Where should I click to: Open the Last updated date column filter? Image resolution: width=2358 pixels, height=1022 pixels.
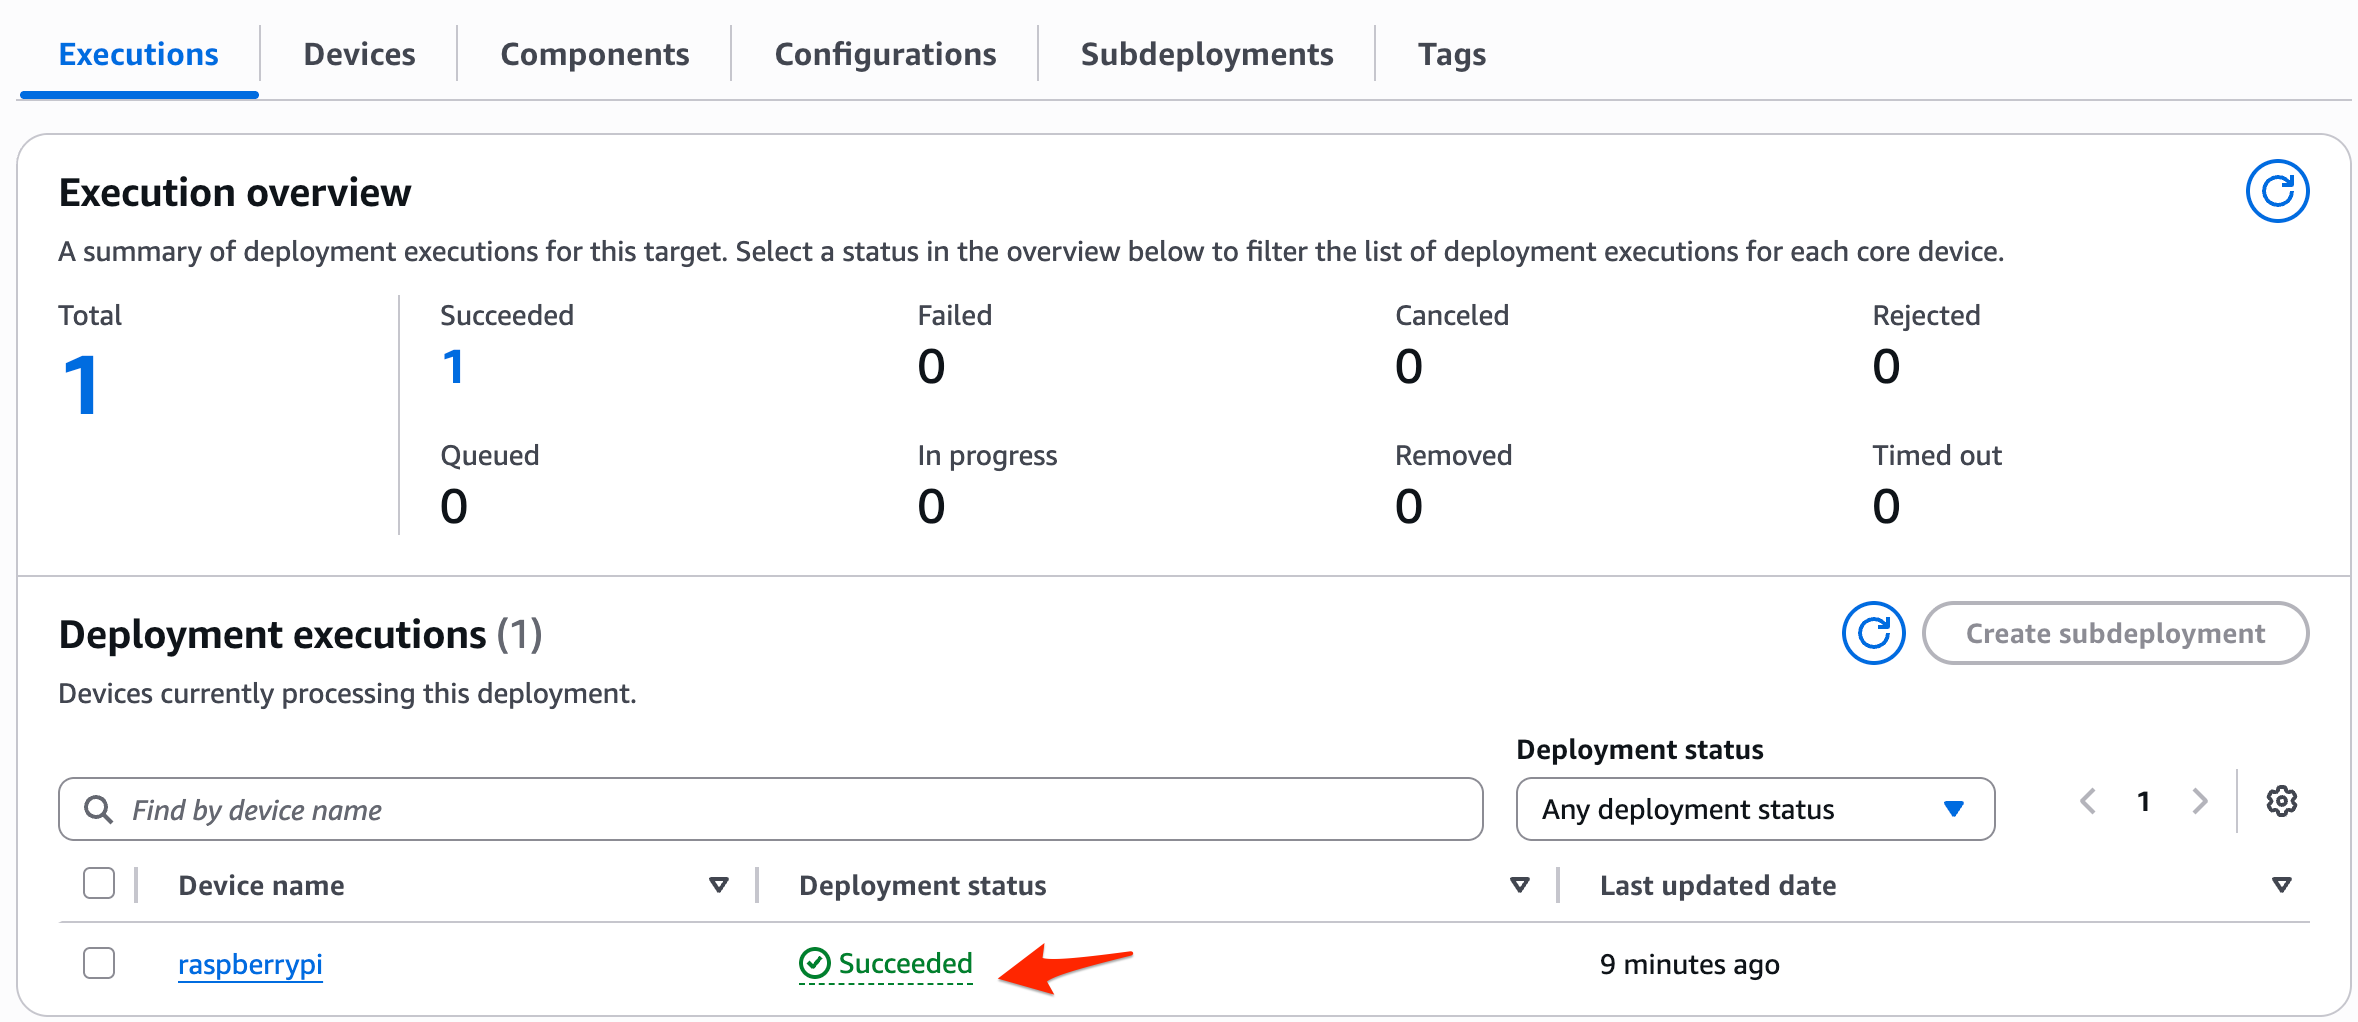pyautogui.click(x=2282, y=884)
